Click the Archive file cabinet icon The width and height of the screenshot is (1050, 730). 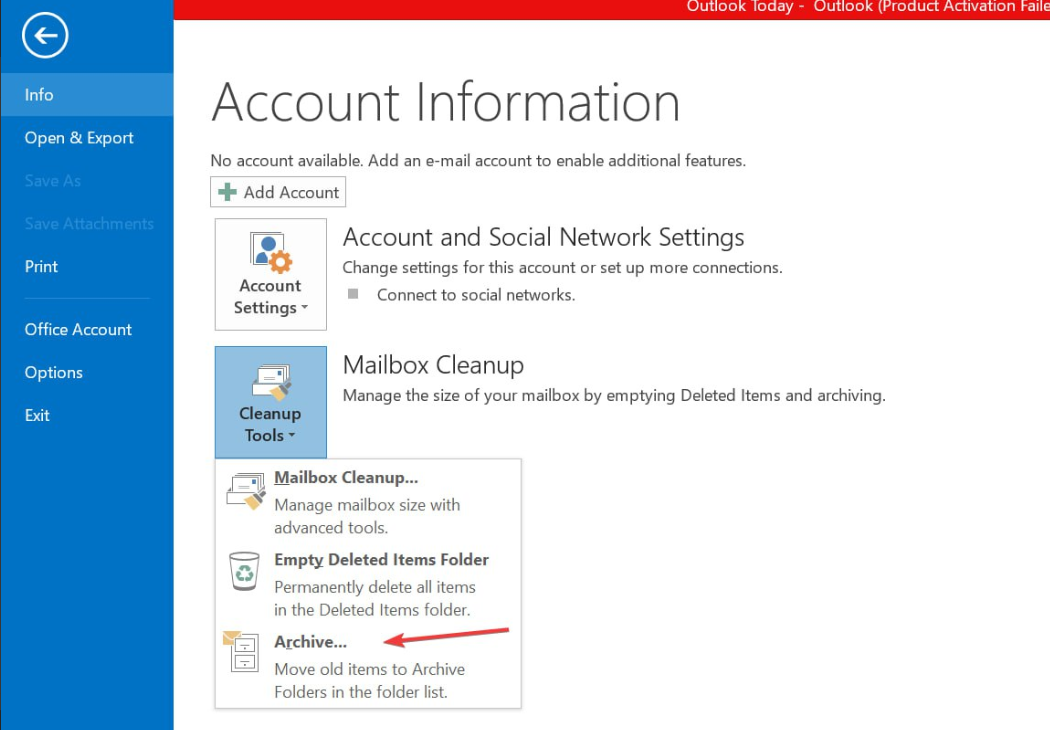(x=241, y=651)
